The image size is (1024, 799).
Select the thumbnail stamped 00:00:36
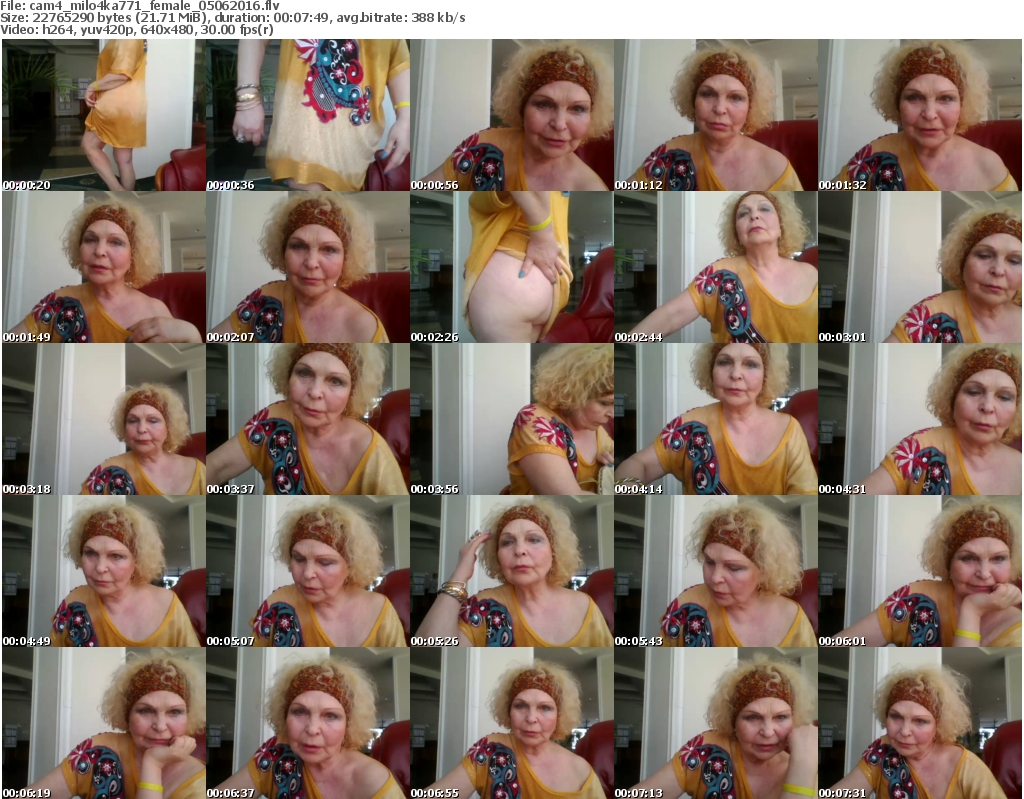tap(308, 115)
